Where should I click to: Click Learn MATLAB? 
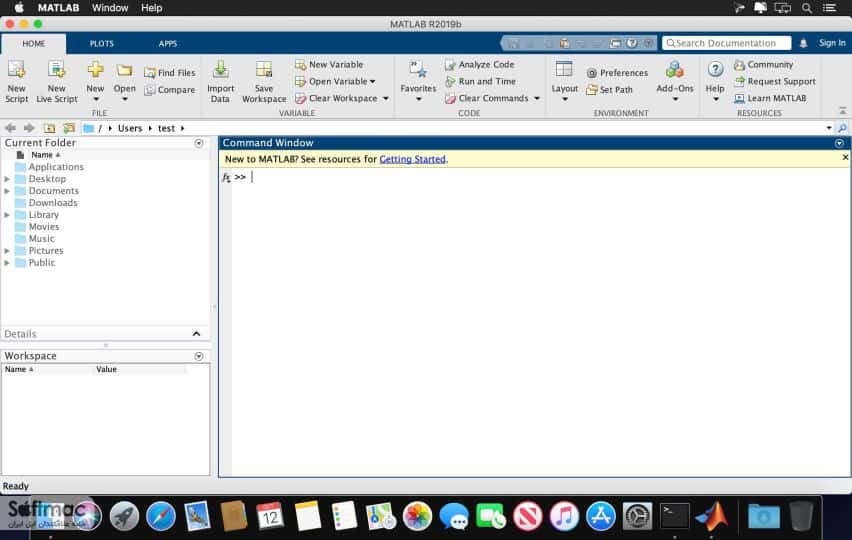[x=770, y=98]
